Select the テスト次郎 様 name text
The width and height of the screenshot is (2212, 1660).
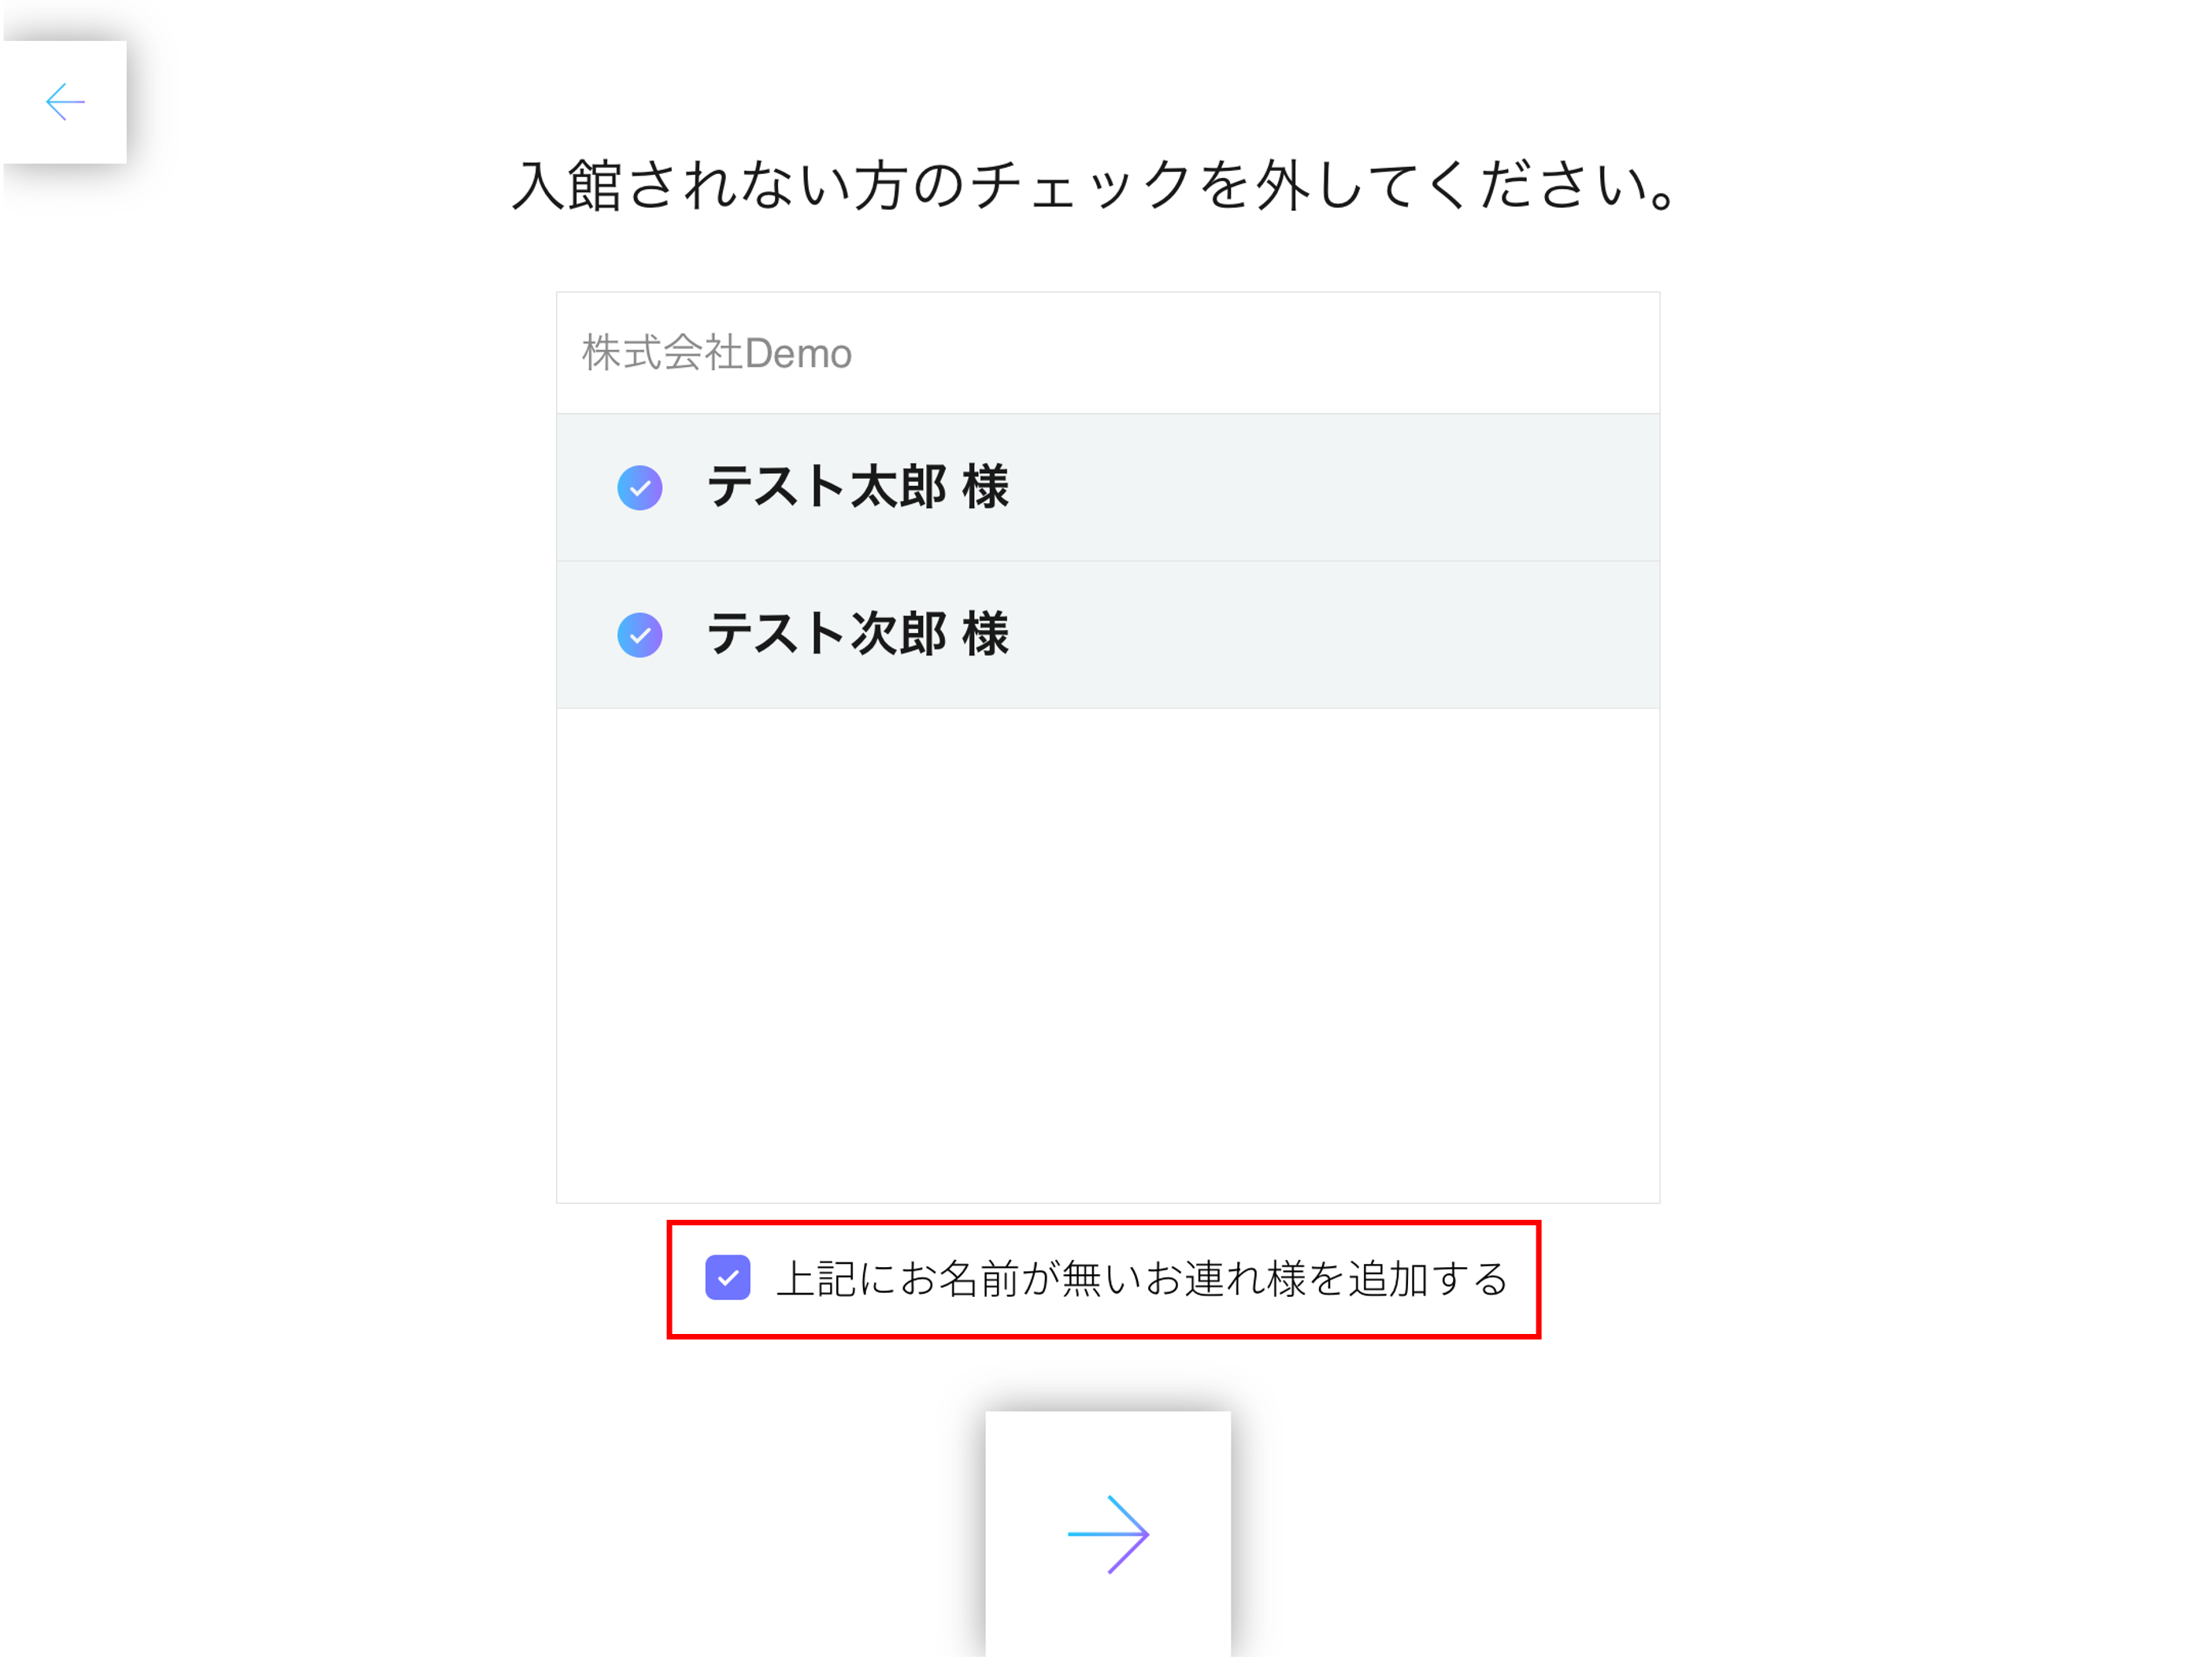click(x=858, y=634)
